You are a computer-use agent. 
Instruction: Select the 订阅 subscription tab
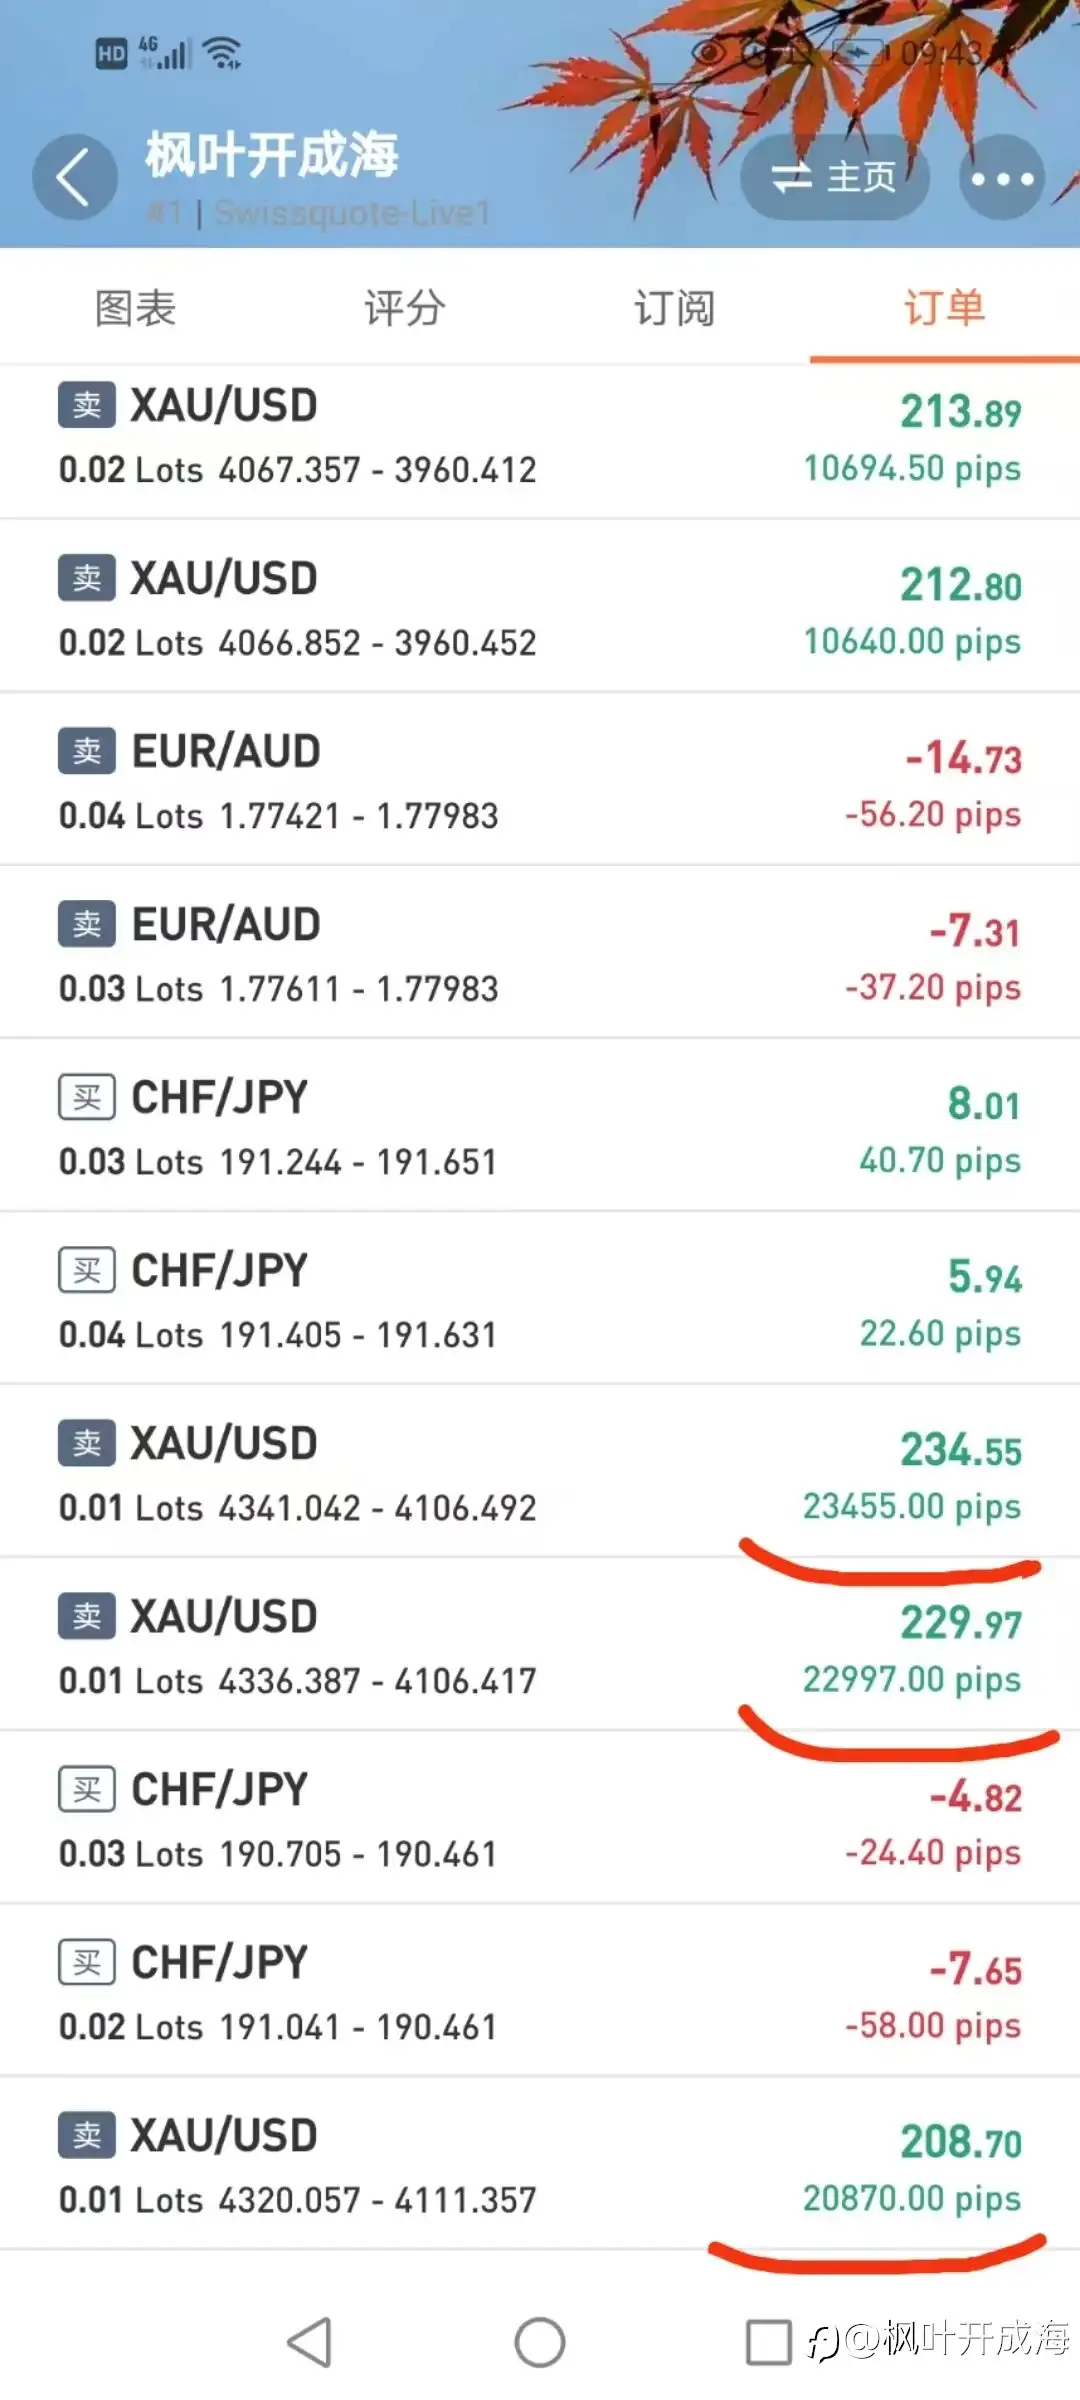(675, 308)
